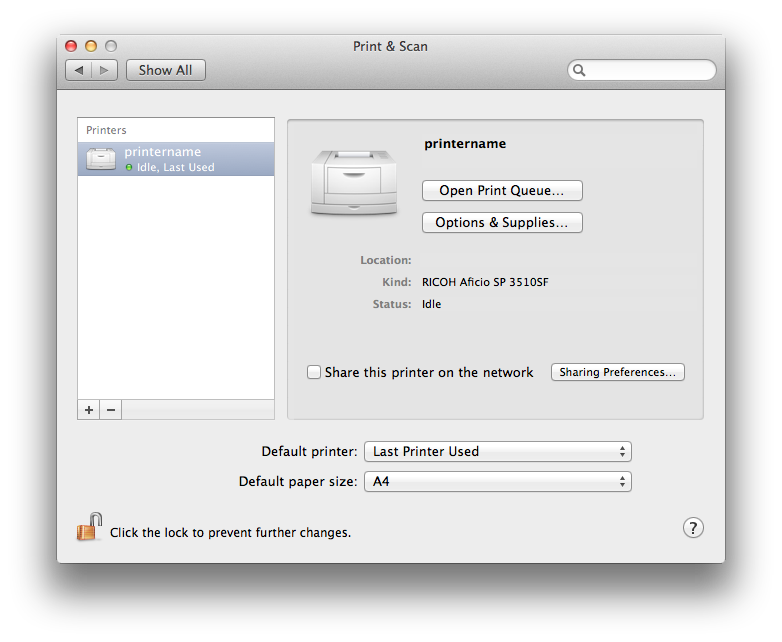Click 'Click the lock to prevent further changes' text
This screenshot has width=782, height=642.
(230, 533)
